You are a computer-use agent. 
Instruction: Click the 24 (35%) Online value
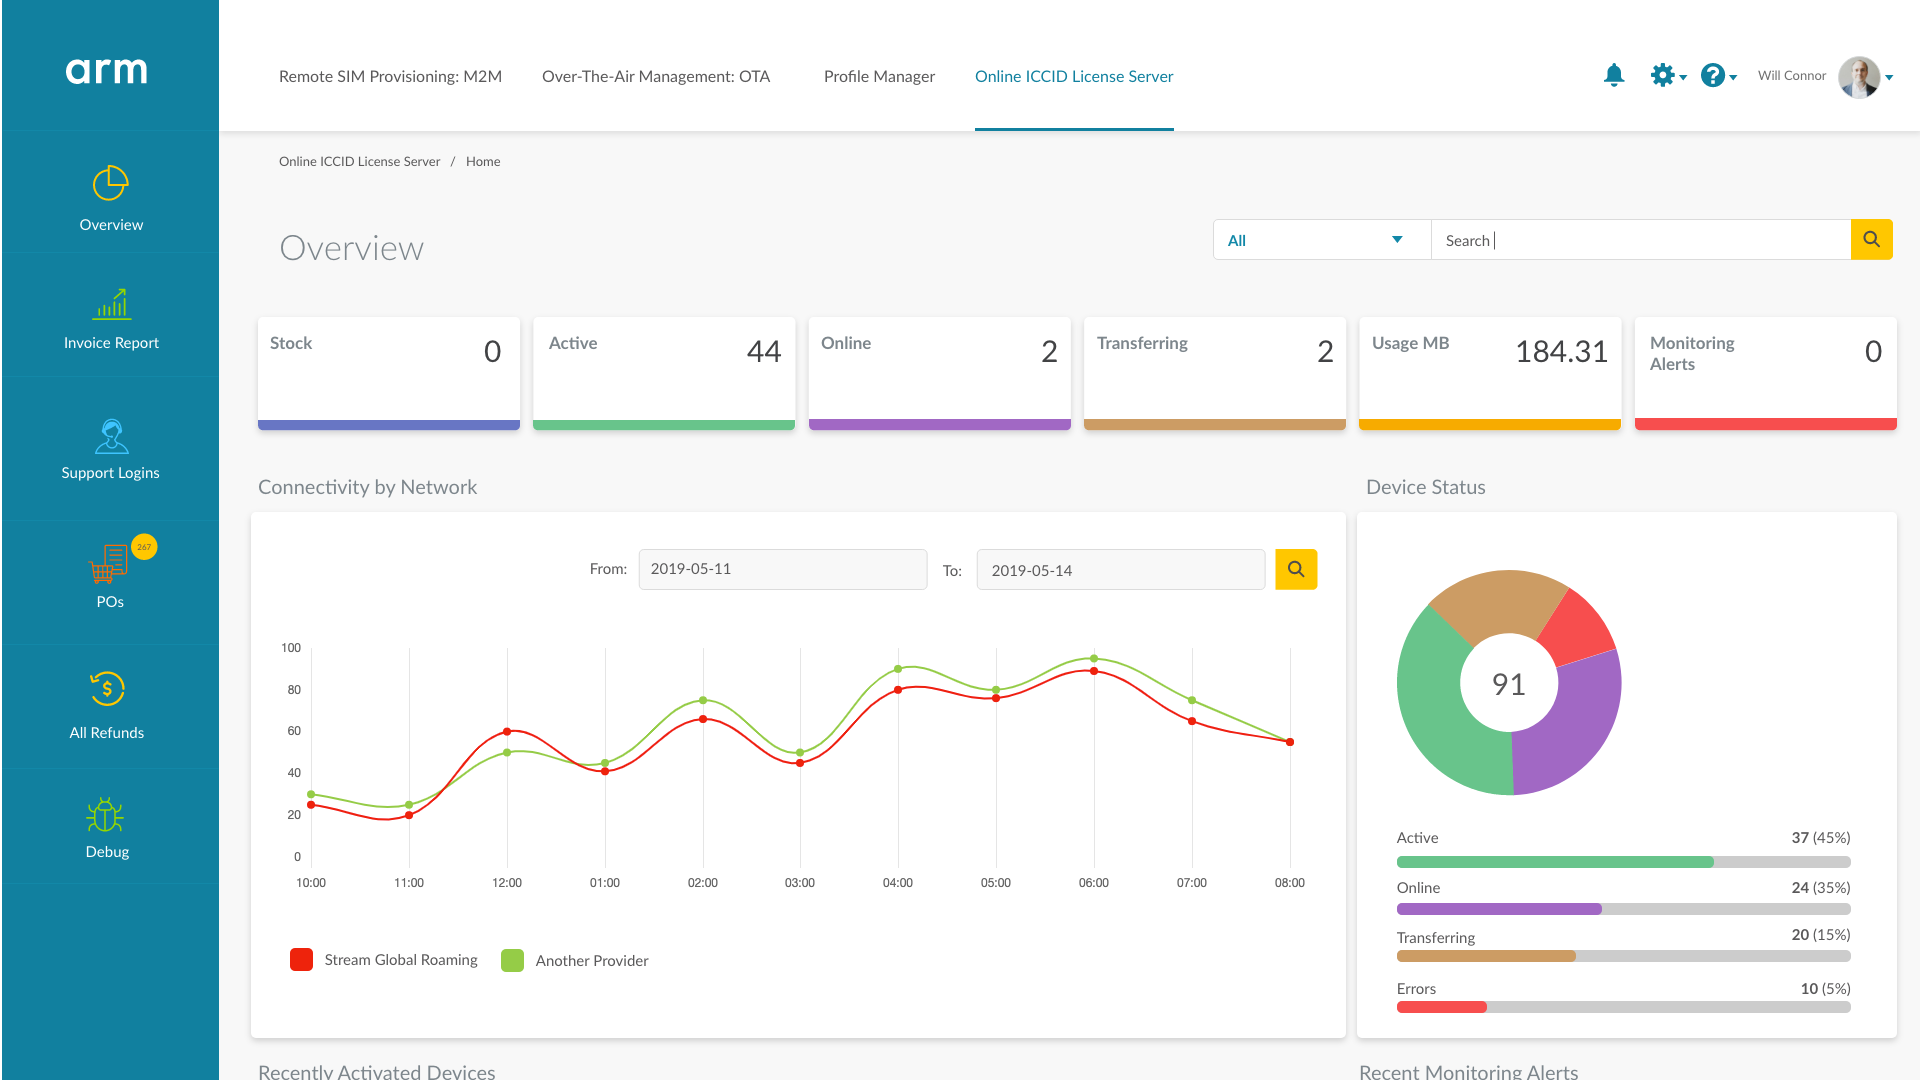coord(1820,888)
